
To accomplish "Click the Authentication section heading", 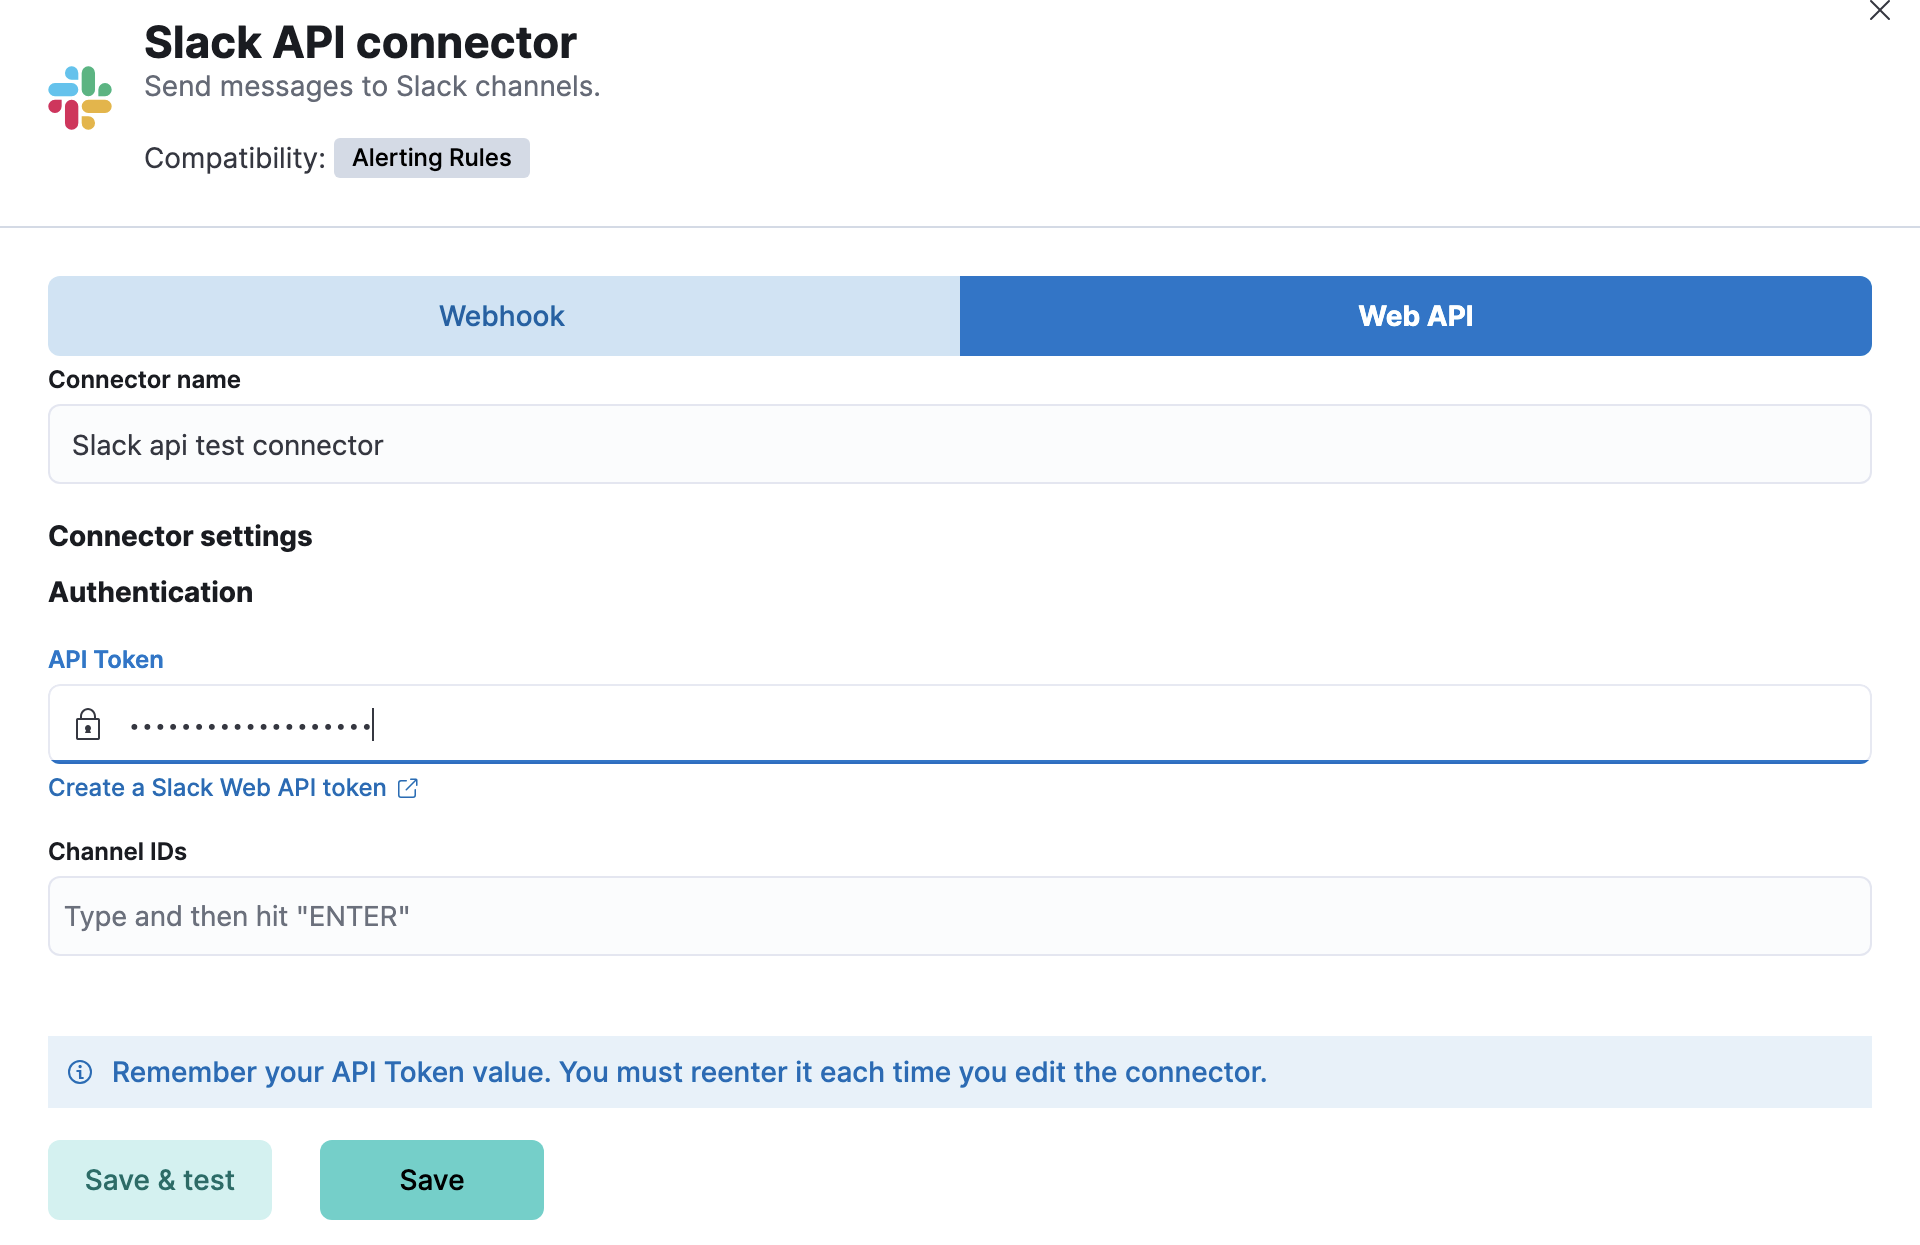I will (150, 592).
